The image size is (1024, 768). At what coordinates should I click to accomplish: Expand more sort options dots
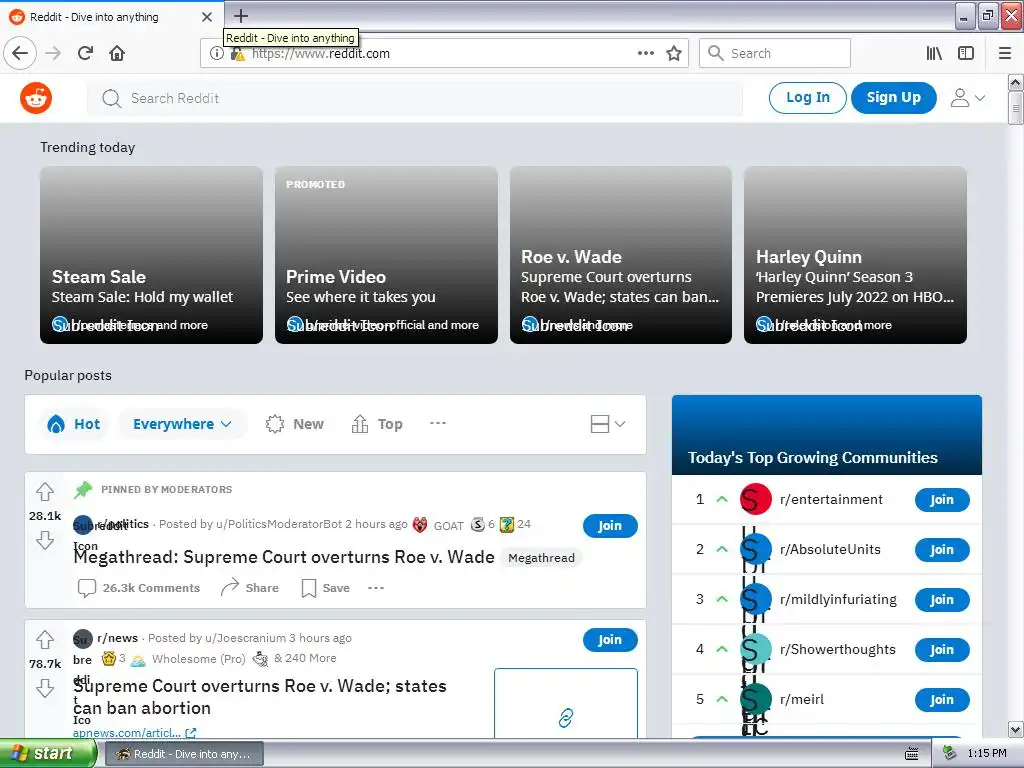[x=438, y=423]
